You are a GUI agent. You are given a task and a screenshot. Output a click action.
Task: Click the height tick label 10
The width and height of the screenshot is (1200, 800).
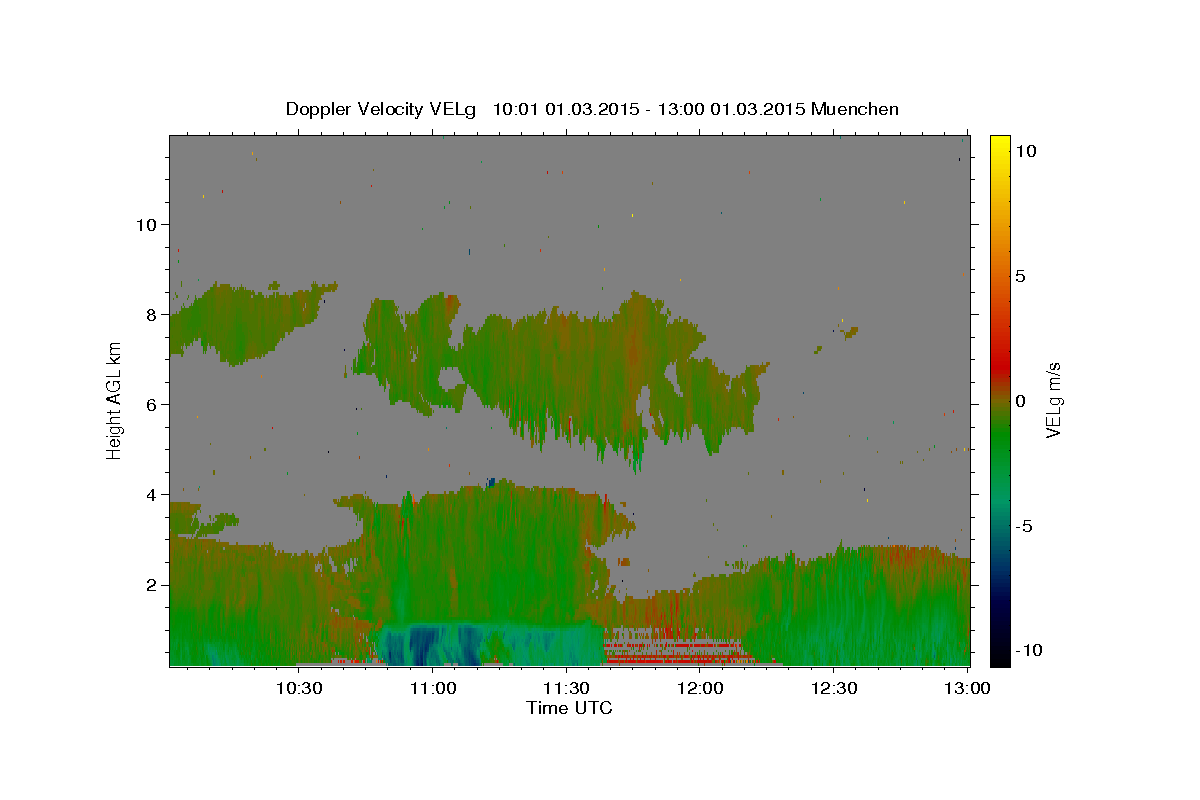pos(146,224)
